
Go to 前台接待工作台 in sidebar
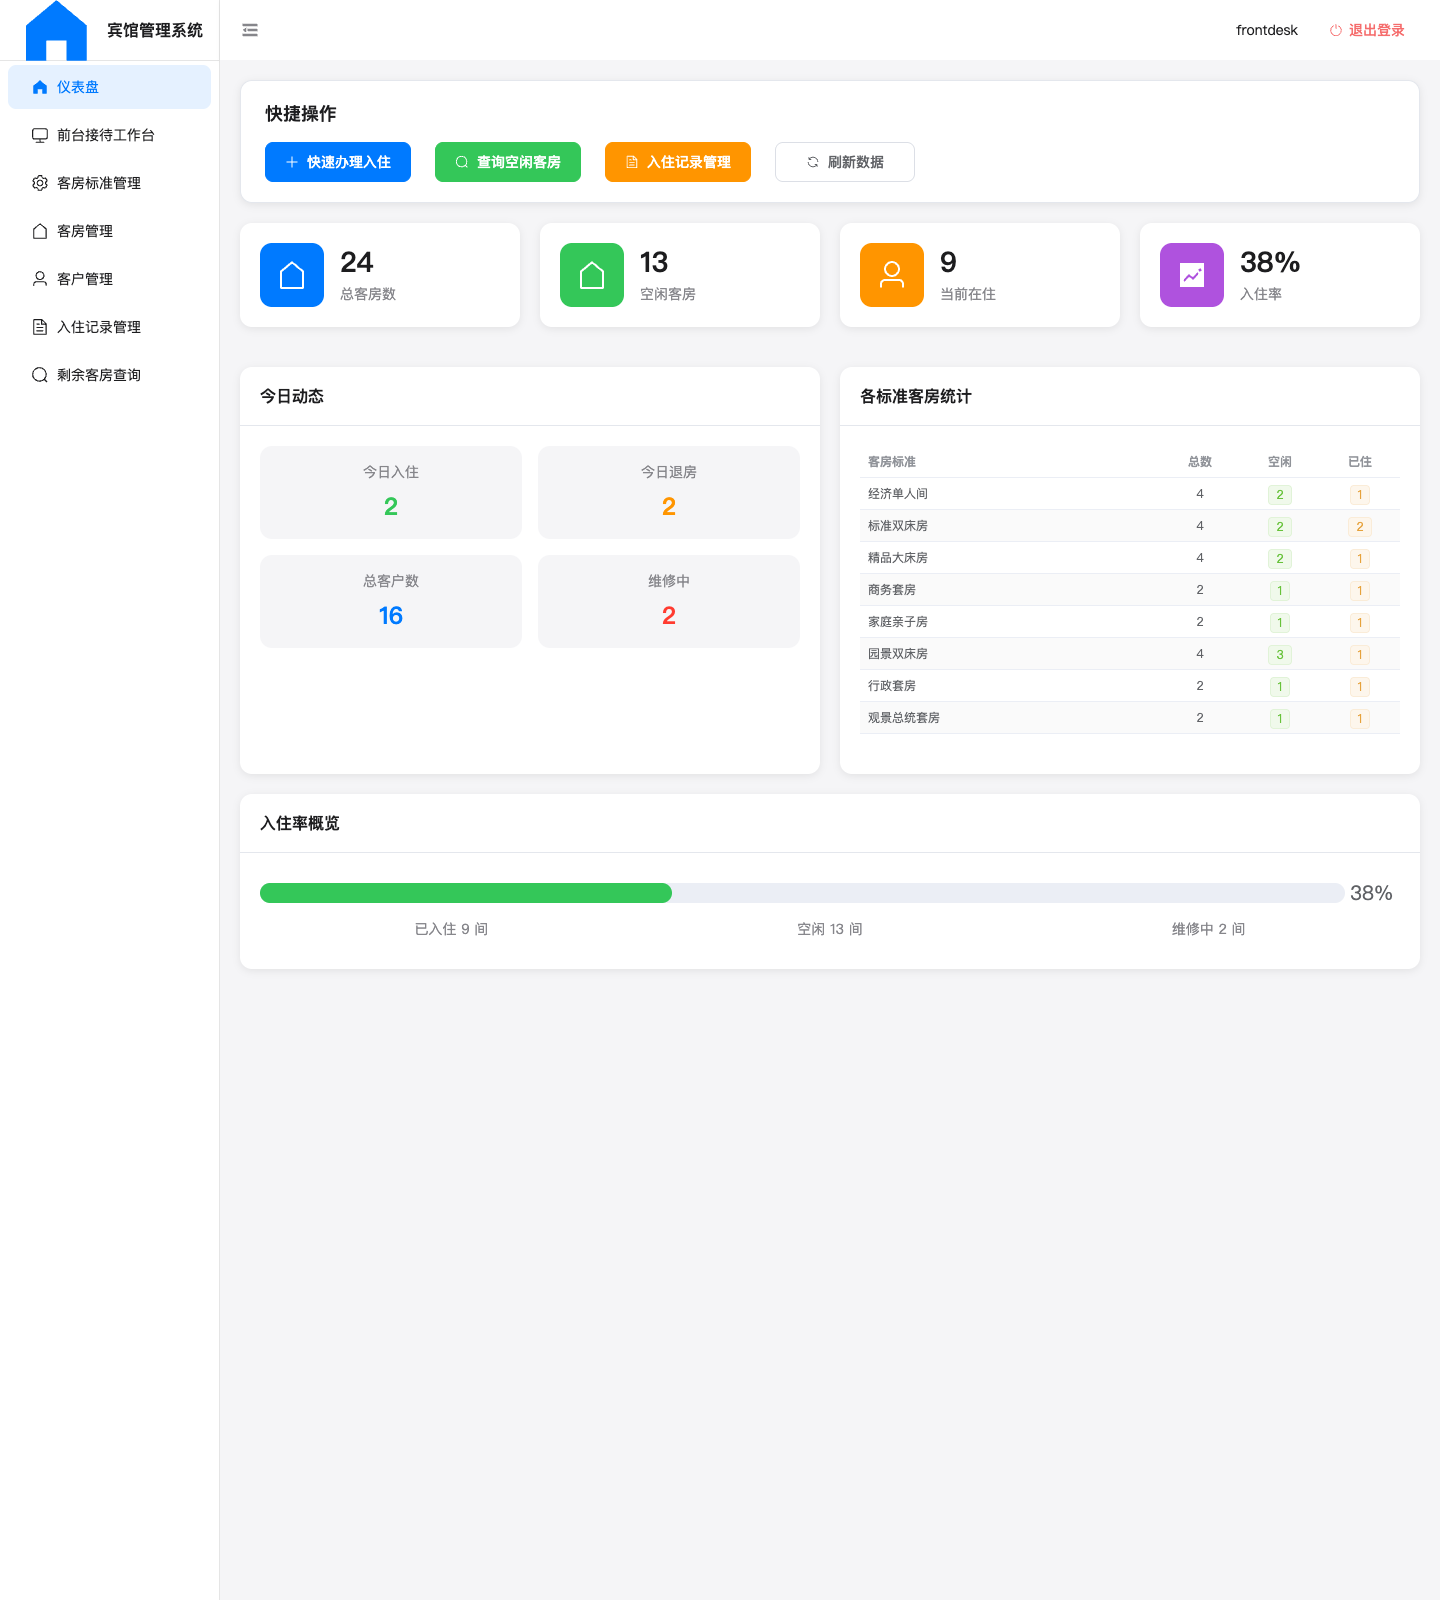click(x=109, y=135)
